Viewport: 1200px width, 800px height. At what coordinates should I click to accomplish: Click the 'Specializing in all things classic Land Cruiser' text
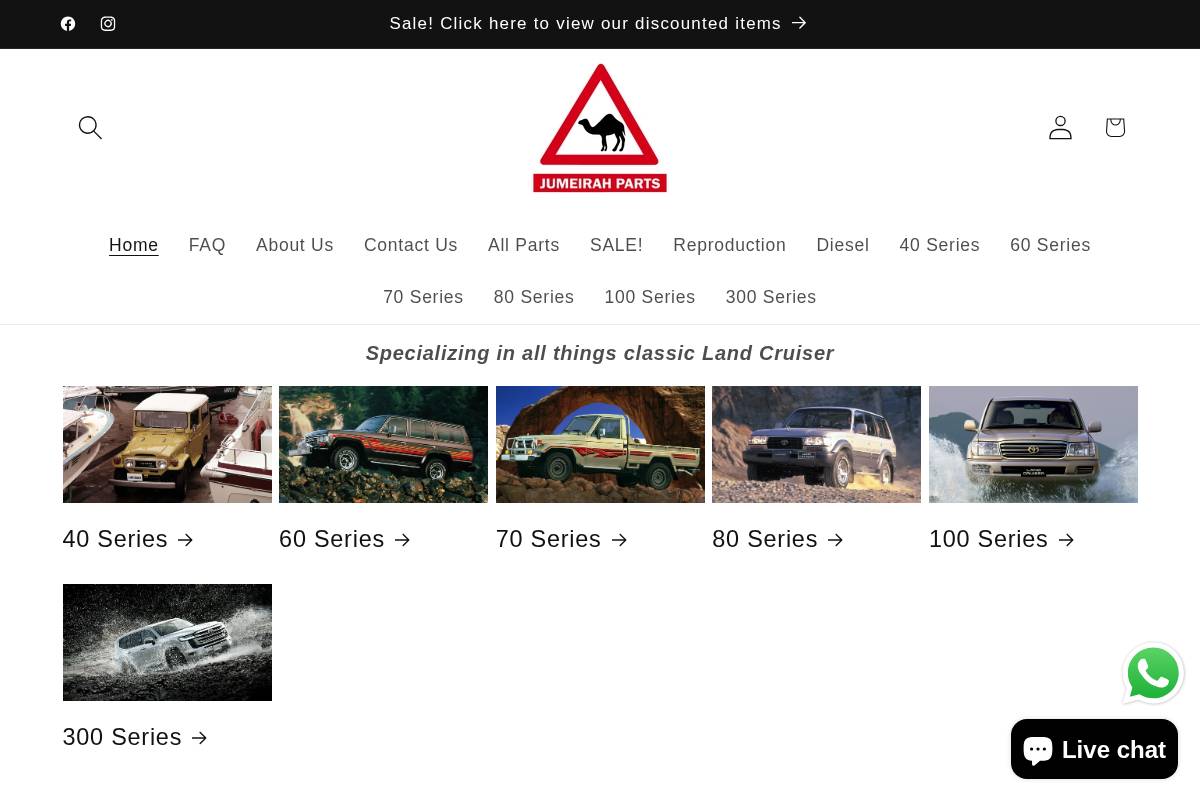pos(600,353)
